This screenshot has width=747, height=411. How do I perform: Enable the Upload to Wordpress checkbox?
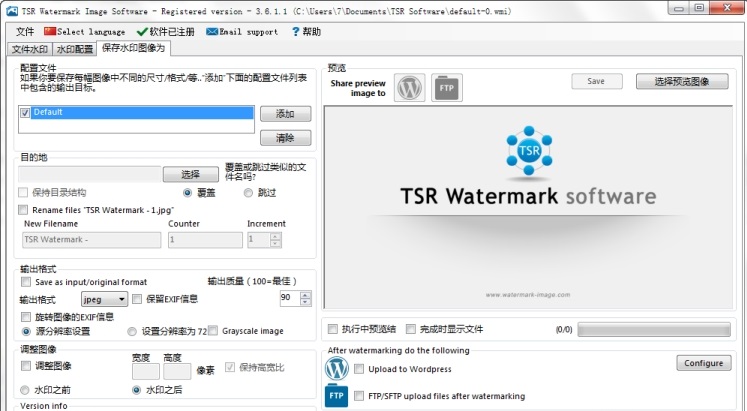pos(359,369)
